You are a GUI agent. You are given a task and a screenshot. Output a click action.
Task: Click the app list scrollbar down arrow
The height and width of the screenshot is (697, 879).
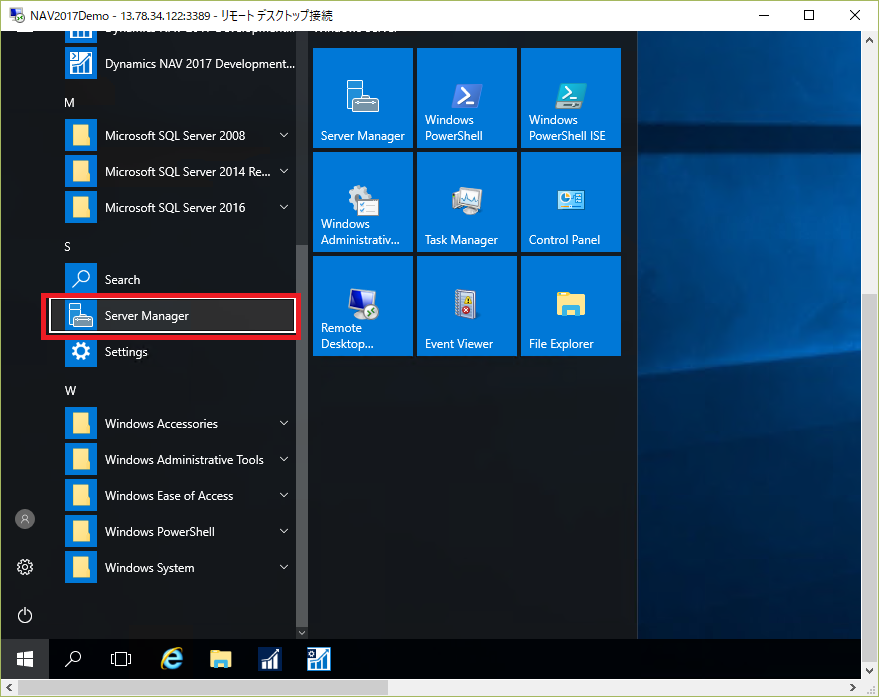pyautogui.click(x=302, y=633)
